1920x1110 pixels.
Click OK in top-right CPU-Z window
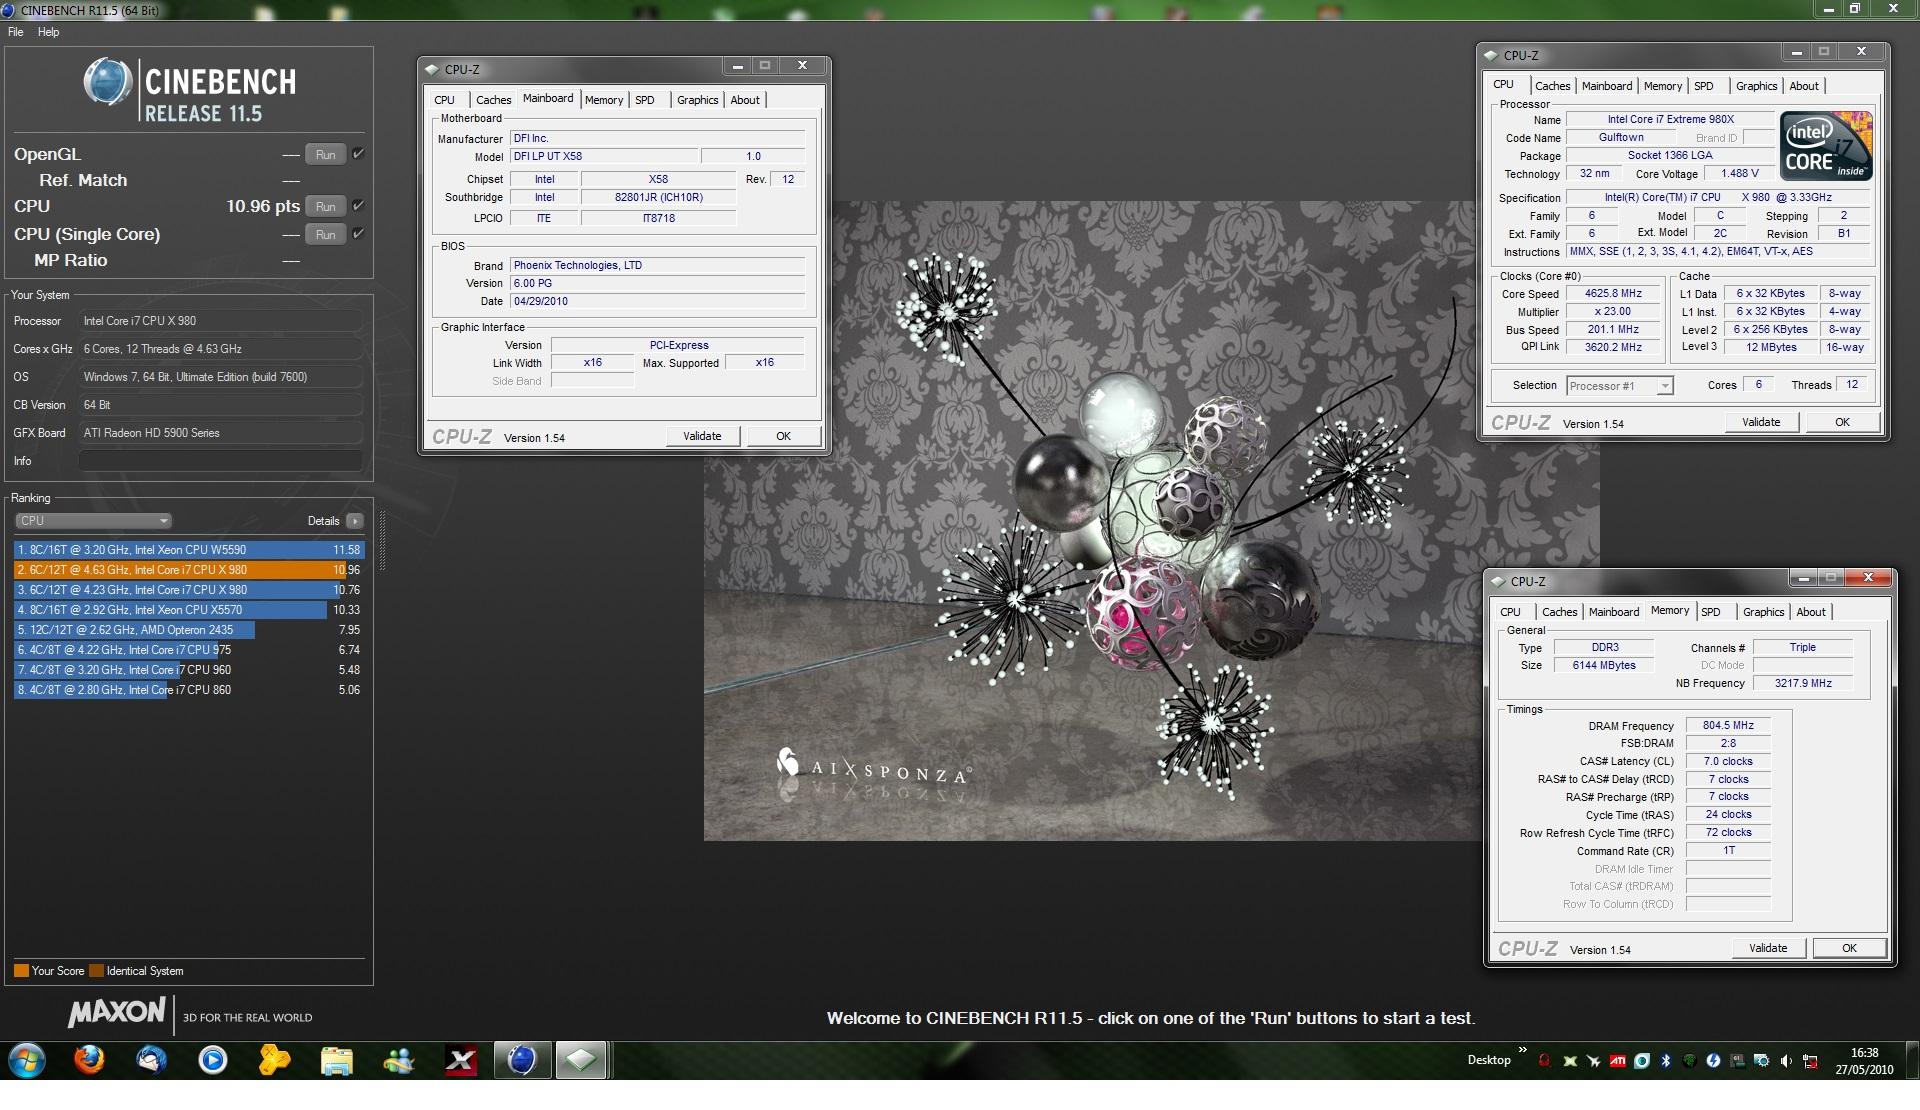coord(1842,422)
